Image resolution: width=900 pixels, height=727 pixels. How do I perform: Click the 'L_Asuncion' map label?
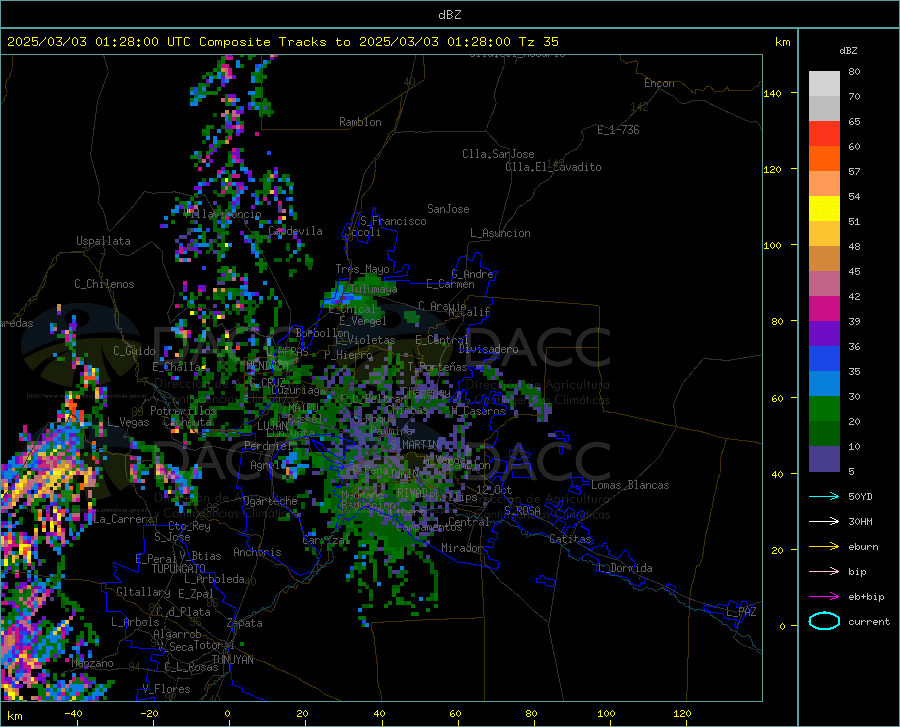pos(500,233)
